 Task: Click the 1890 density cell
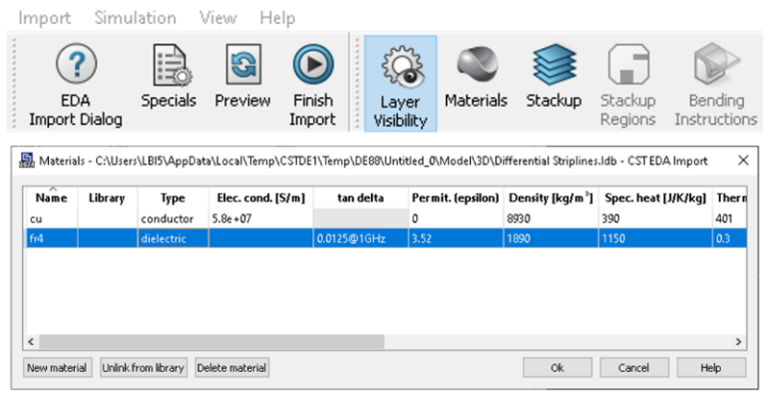tap(551, 239)
